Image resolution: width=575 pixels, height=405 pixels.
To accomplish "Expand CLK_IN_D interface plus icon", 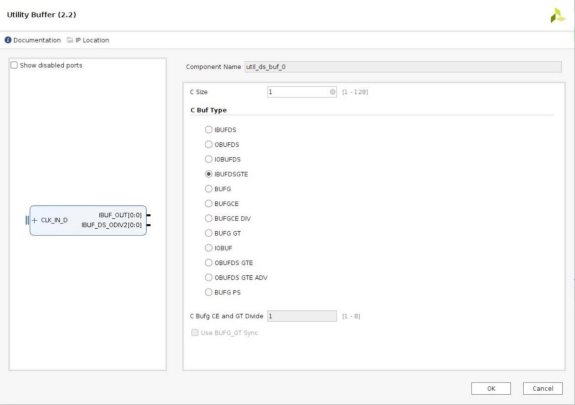I will point(34,220).
